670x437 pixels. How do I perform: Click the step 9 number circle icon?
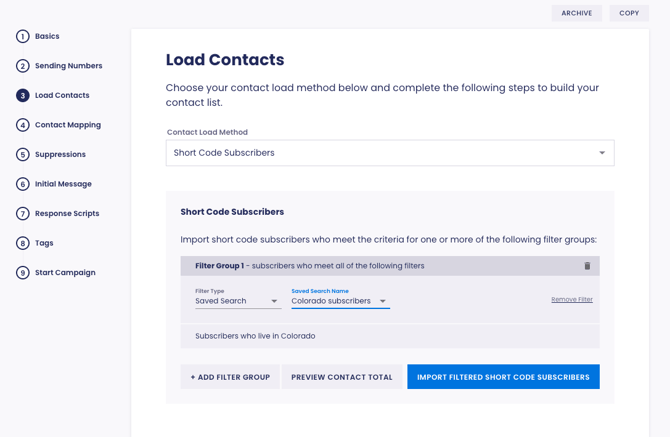point(22,273)
